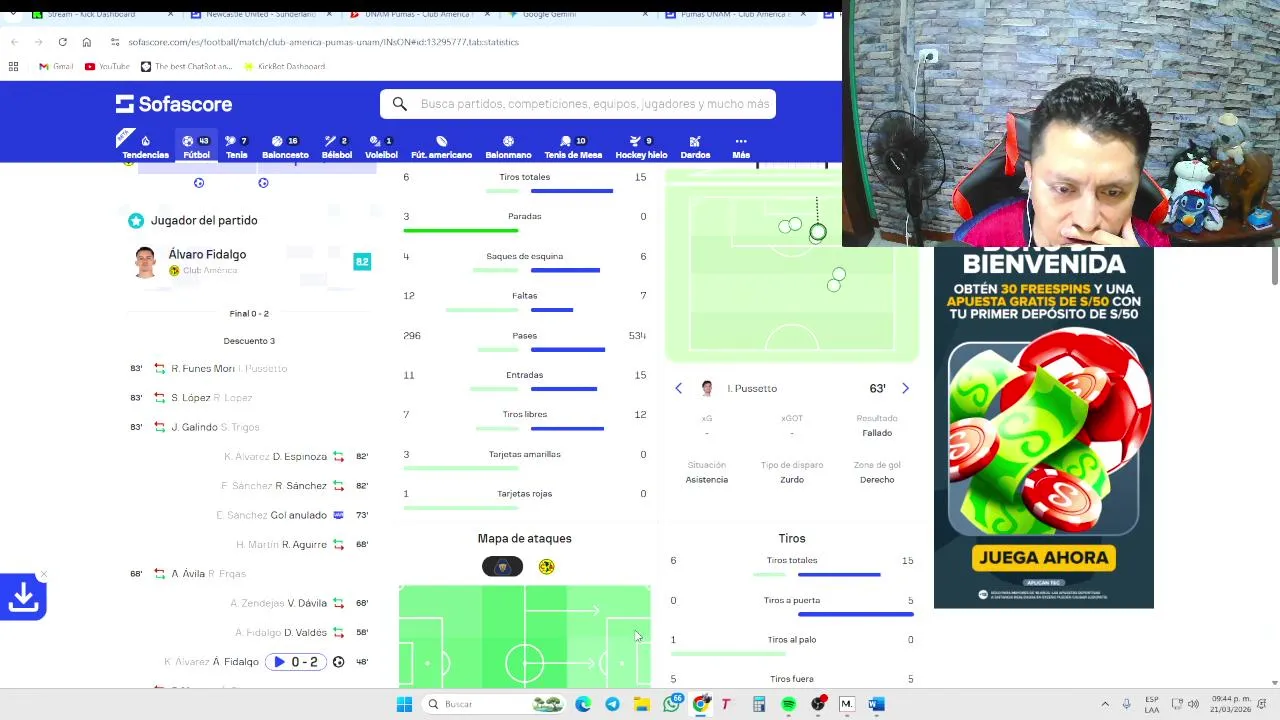Image resolution: width=1280 pixels, height=720 pixels.
Task: Click the browser address bar URL
Action: tap(323, 42)
